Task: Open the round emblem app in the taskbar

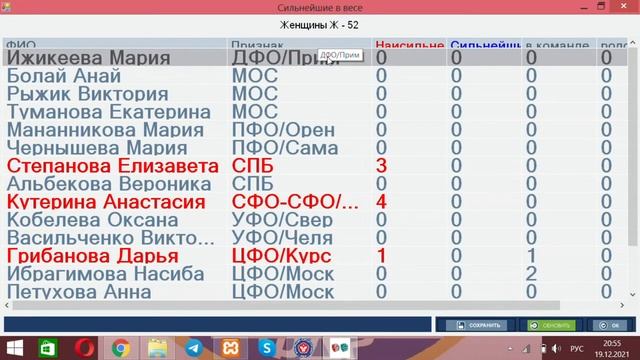Action: (x=304, y=348)
